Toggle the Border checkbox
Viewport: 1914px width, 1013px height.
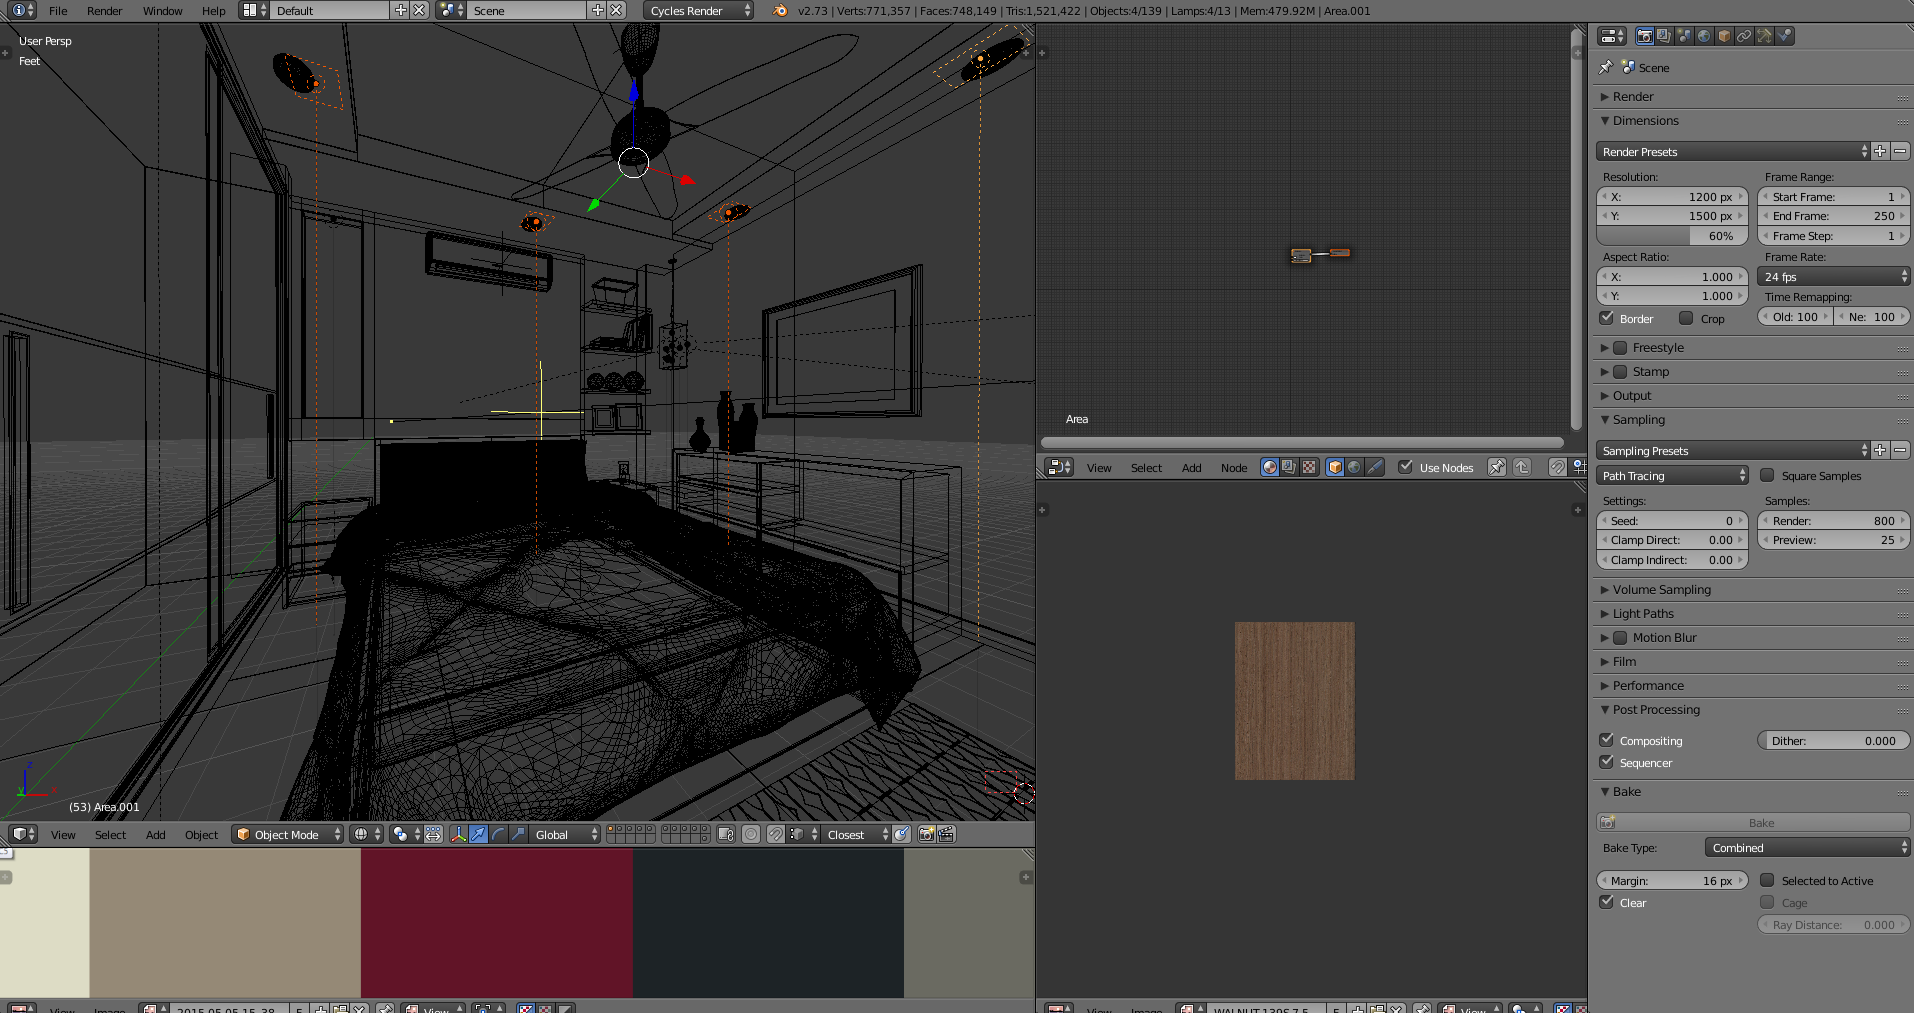pyautogui.click(x=1607, y=318)
